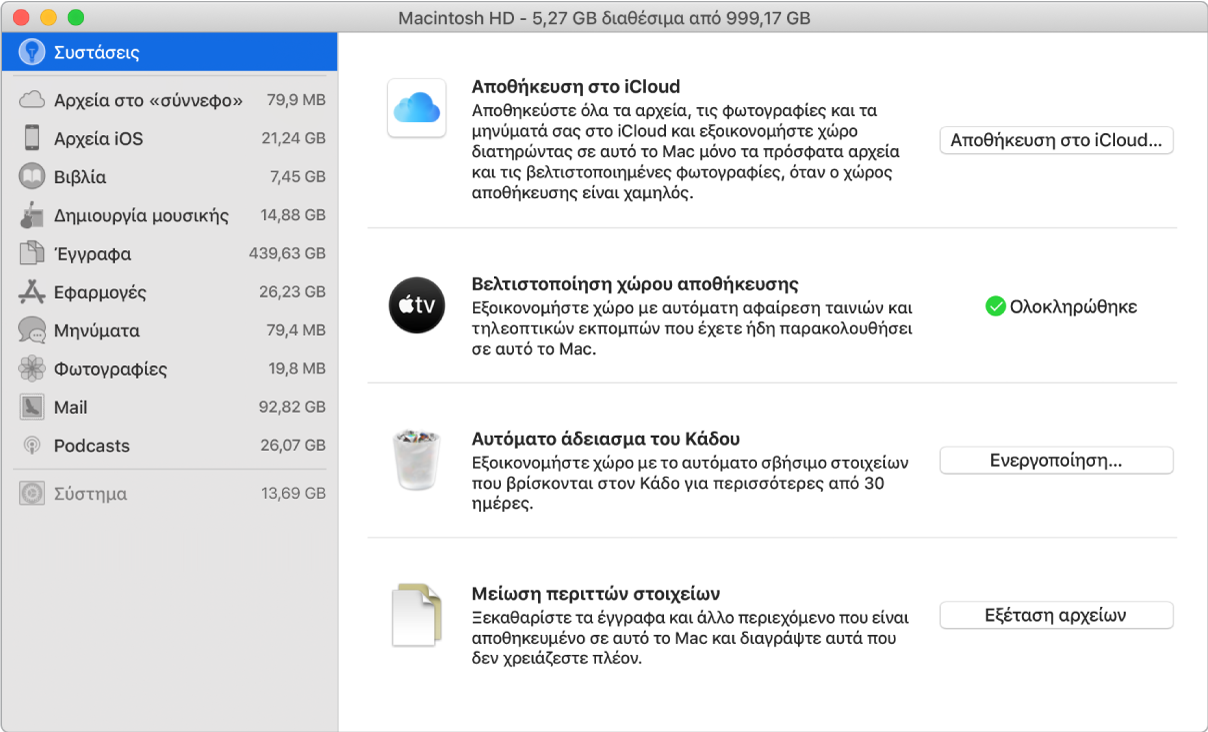Screen dimensions: 1208x732
Task: Select Συστάσεις in the sidebar
Action: pyautogui.click(x=96, y=52)
